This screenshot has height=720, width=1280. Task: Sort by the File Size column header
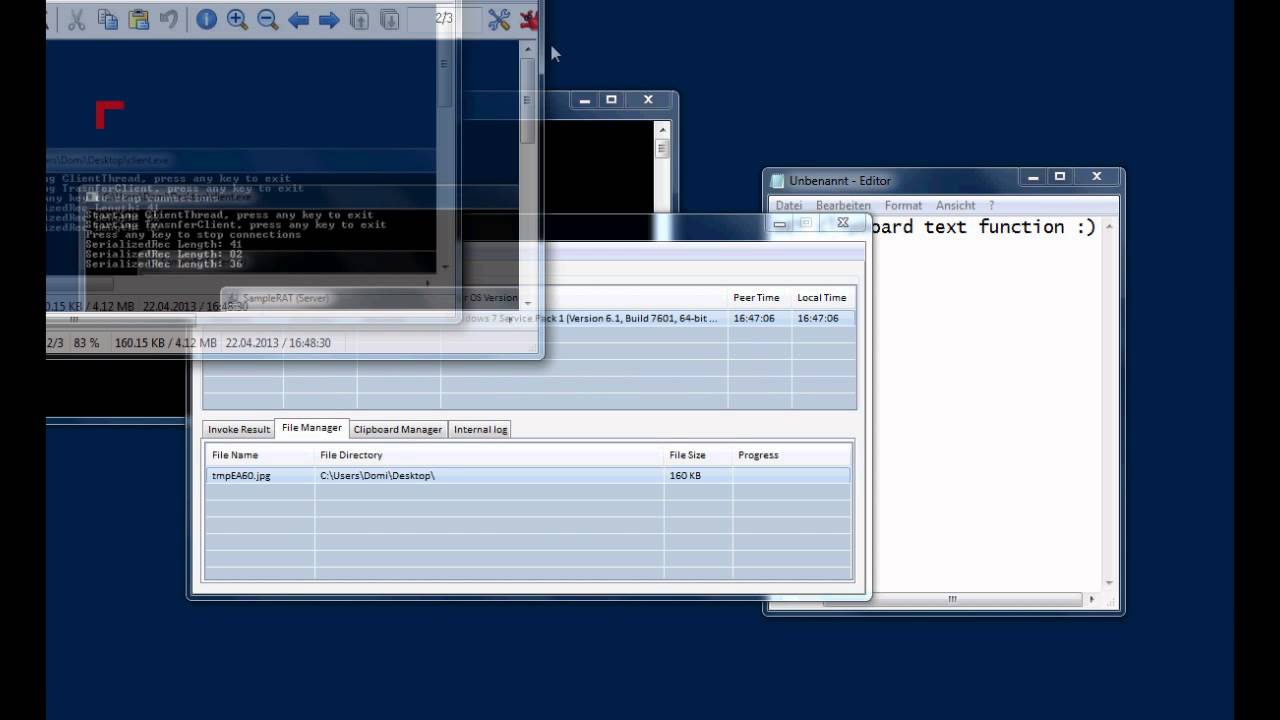pos(699,455)
